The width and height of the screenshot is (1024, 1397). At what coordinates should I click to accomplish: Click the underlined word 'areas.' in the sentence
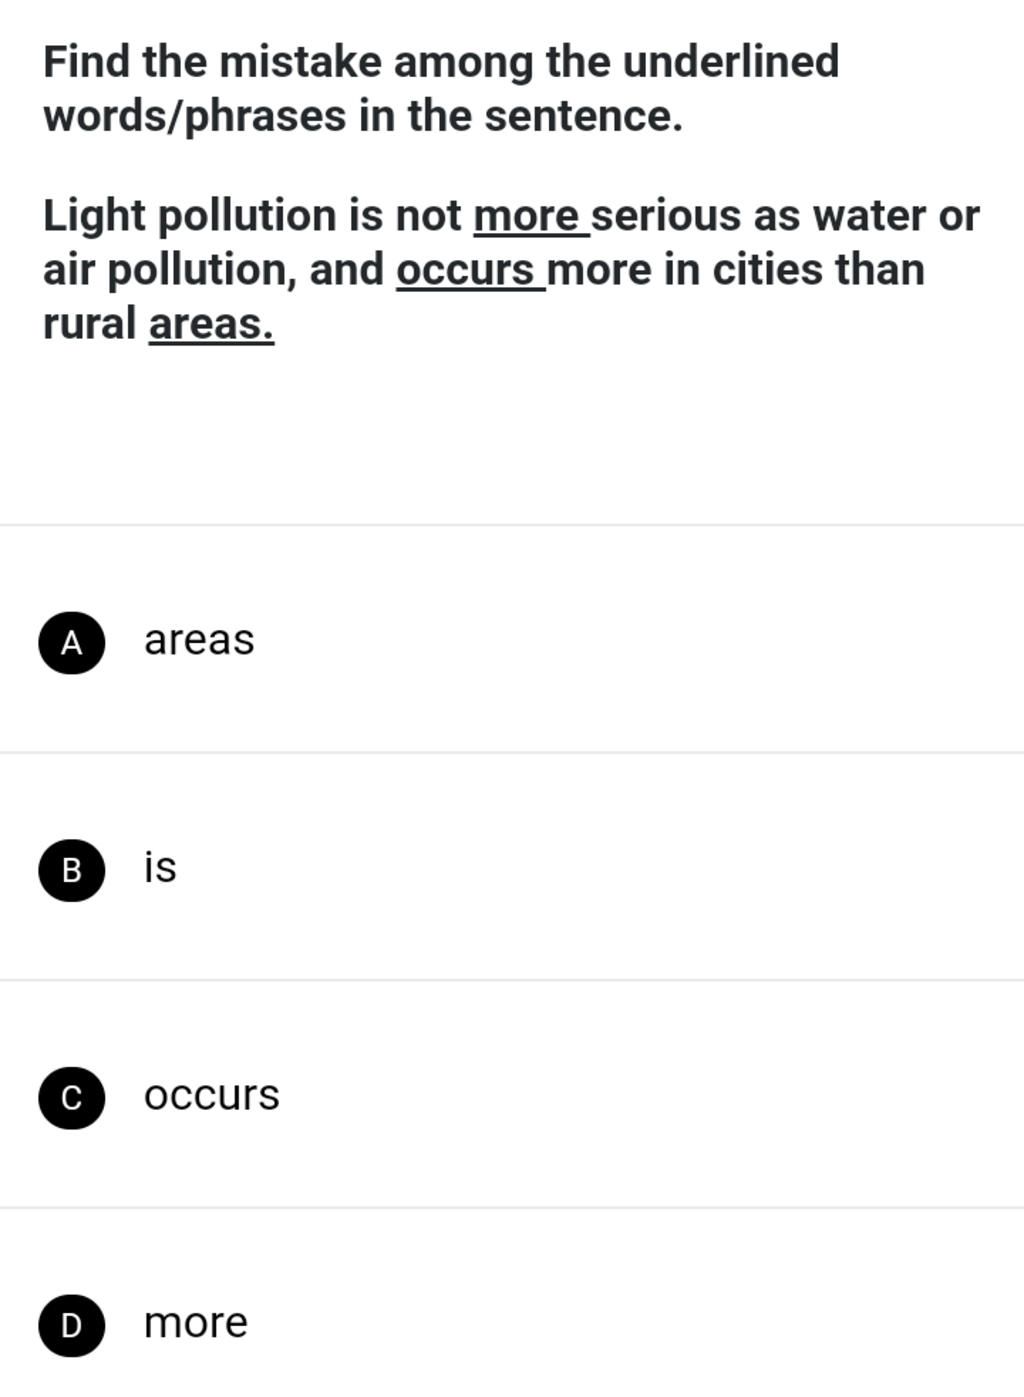[x=211, y=324]
